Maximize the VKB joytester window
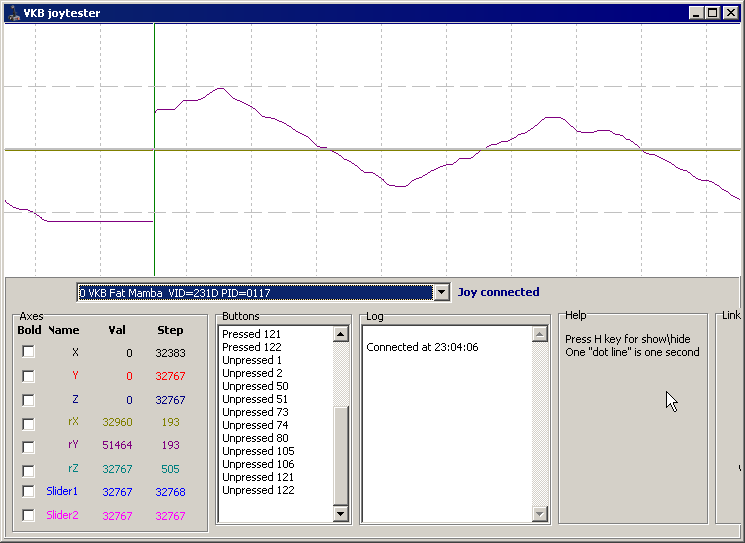Screen dimensions: 745x543 tap(712, 13)
